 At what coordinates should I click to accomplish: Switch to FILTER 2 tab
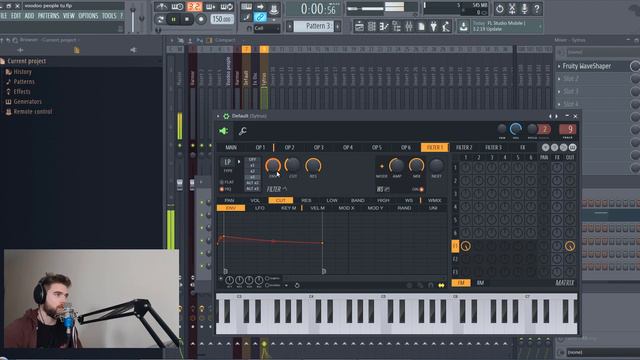tap(464, 147)
